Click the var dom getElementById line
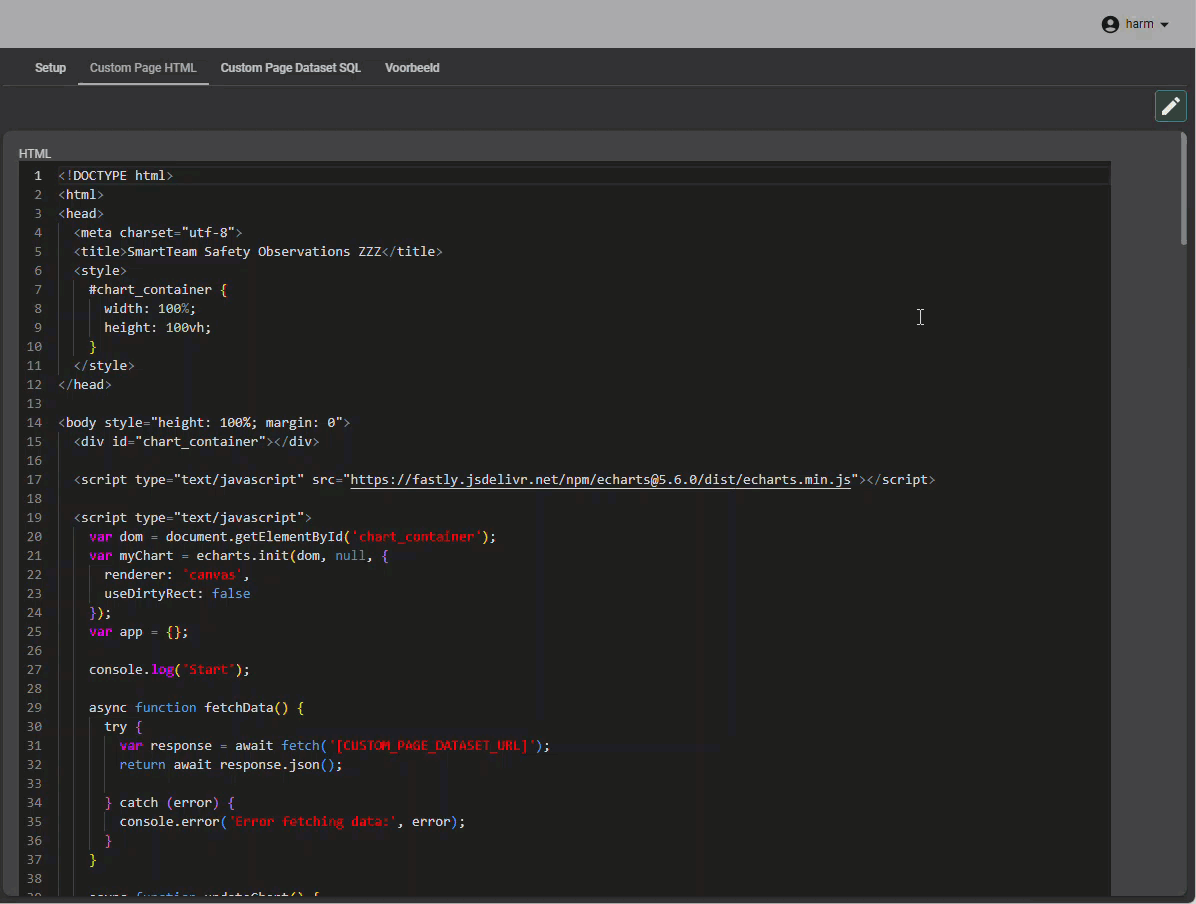 click(x=292, y=537)
